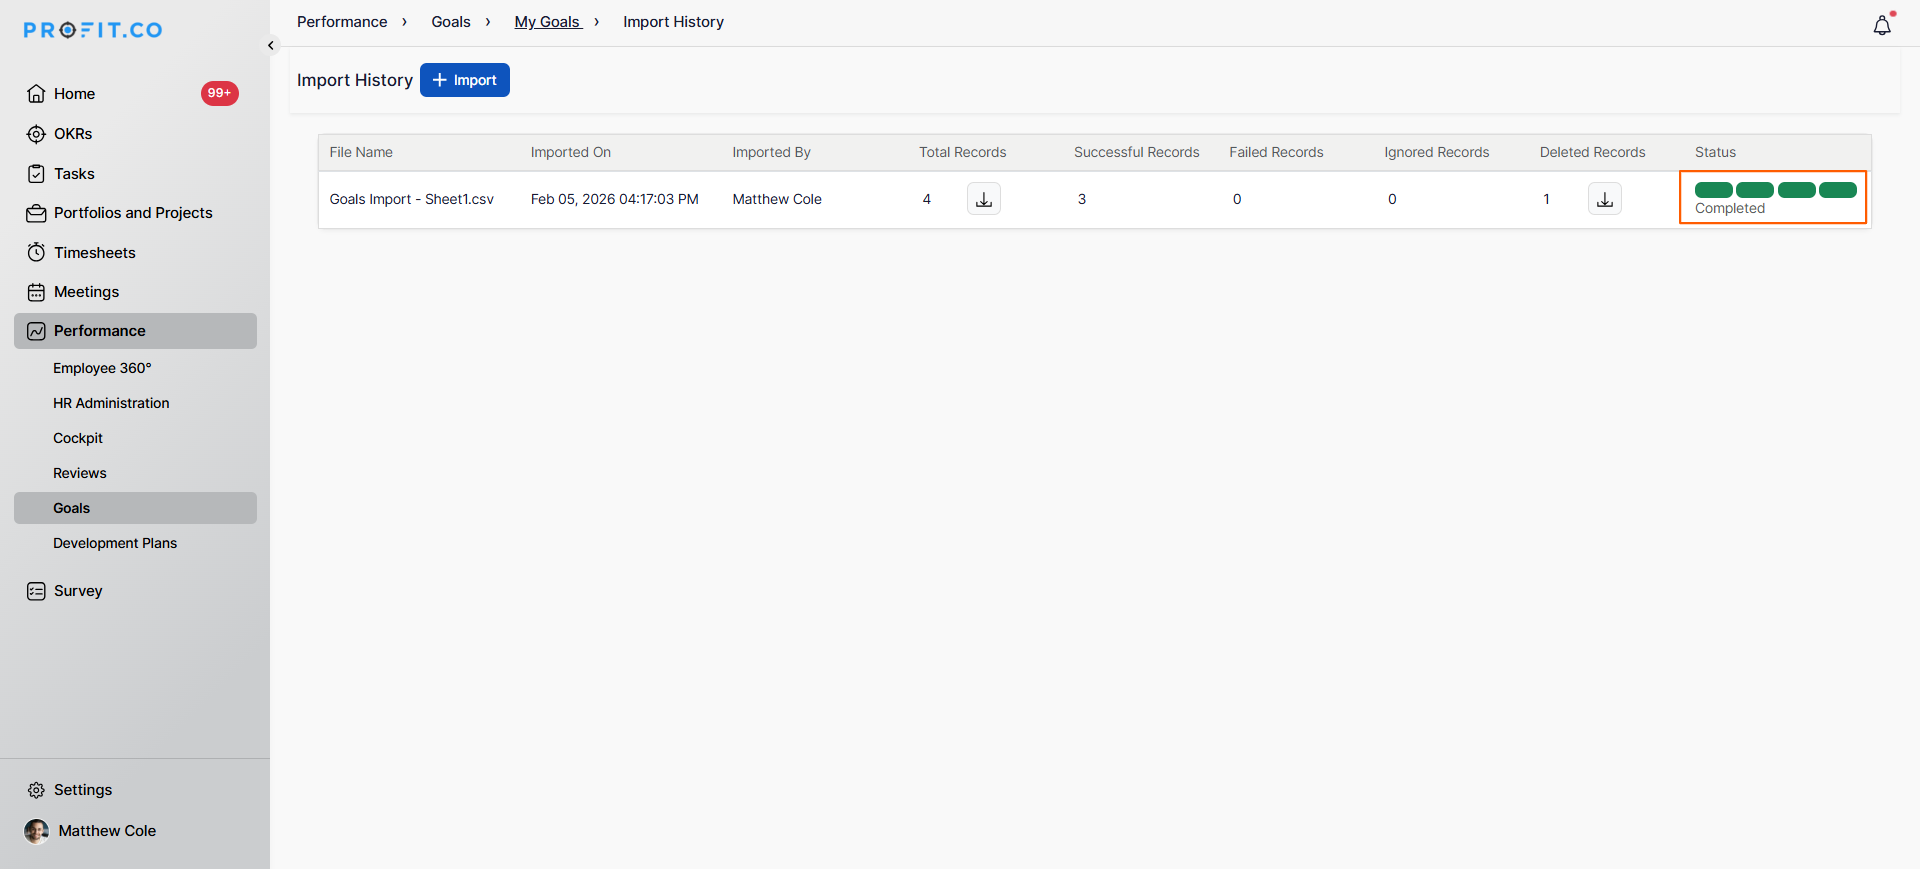Click the Status column header
The image size is (1920, 869).
pyautogui.click(x=1715, y=152)
